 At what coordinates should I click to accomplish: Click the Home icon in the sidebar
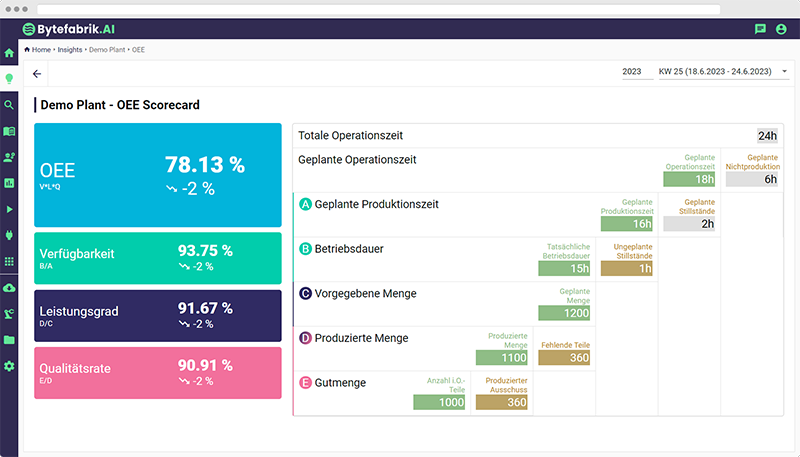[x=9, y=52]
